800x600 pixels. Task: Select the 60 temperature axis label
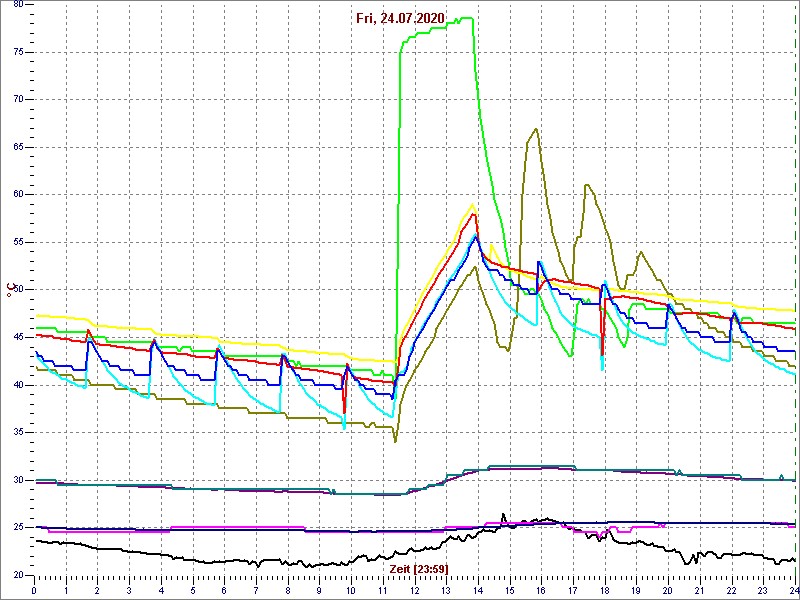coord(19,194)
